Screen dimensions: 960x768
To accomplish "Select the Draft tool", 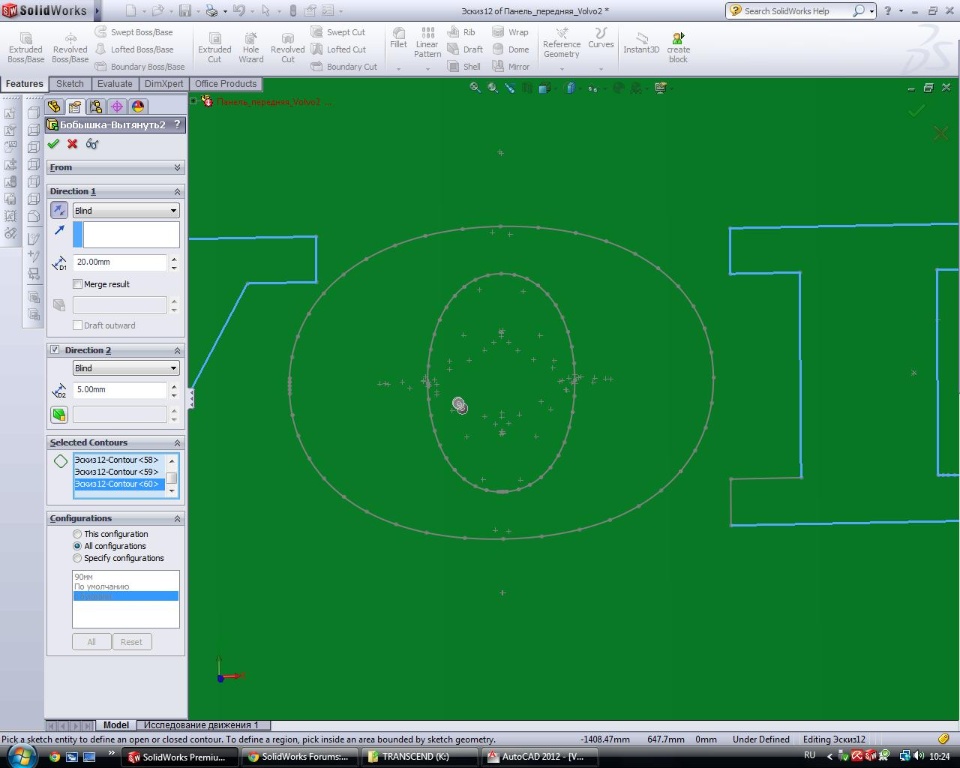I will click(x=465, y=49).
